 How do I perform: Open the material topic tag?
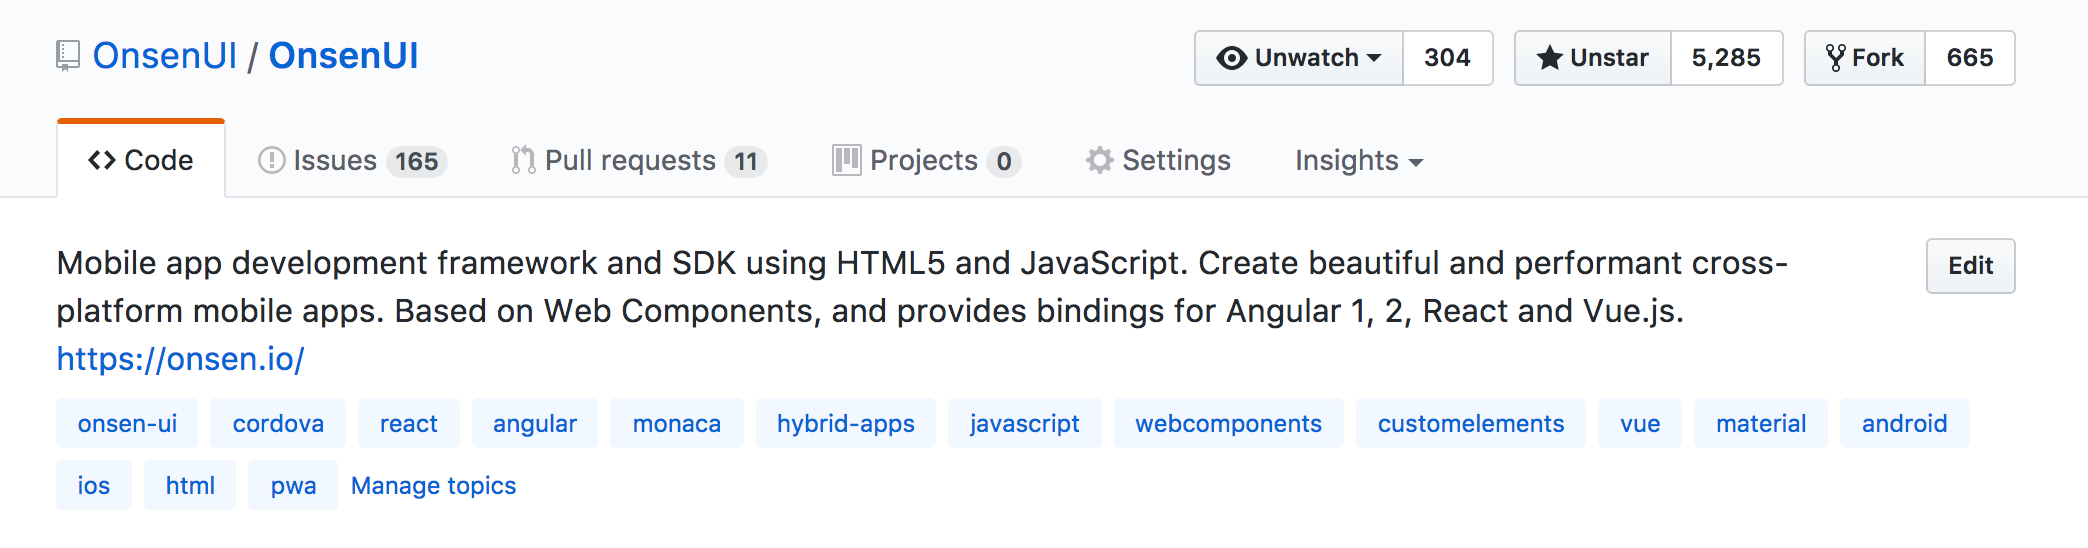1761,423
